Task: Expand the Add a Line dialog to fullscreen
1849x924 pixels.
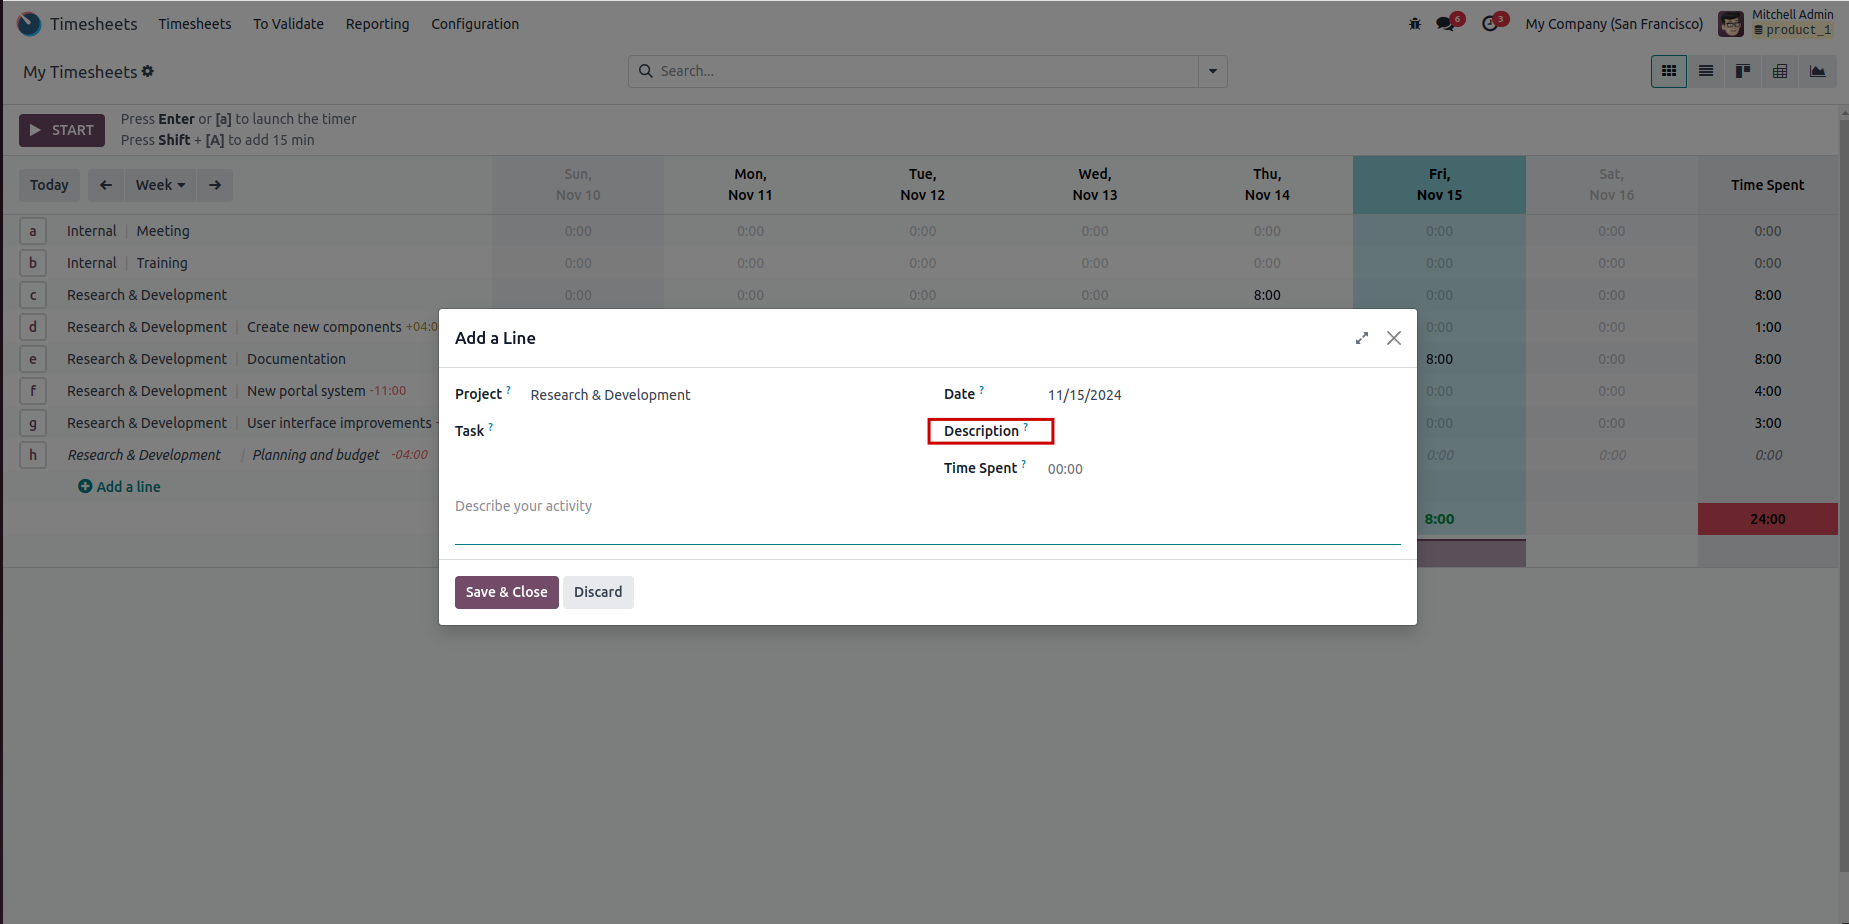Action: pos(1361,338)
